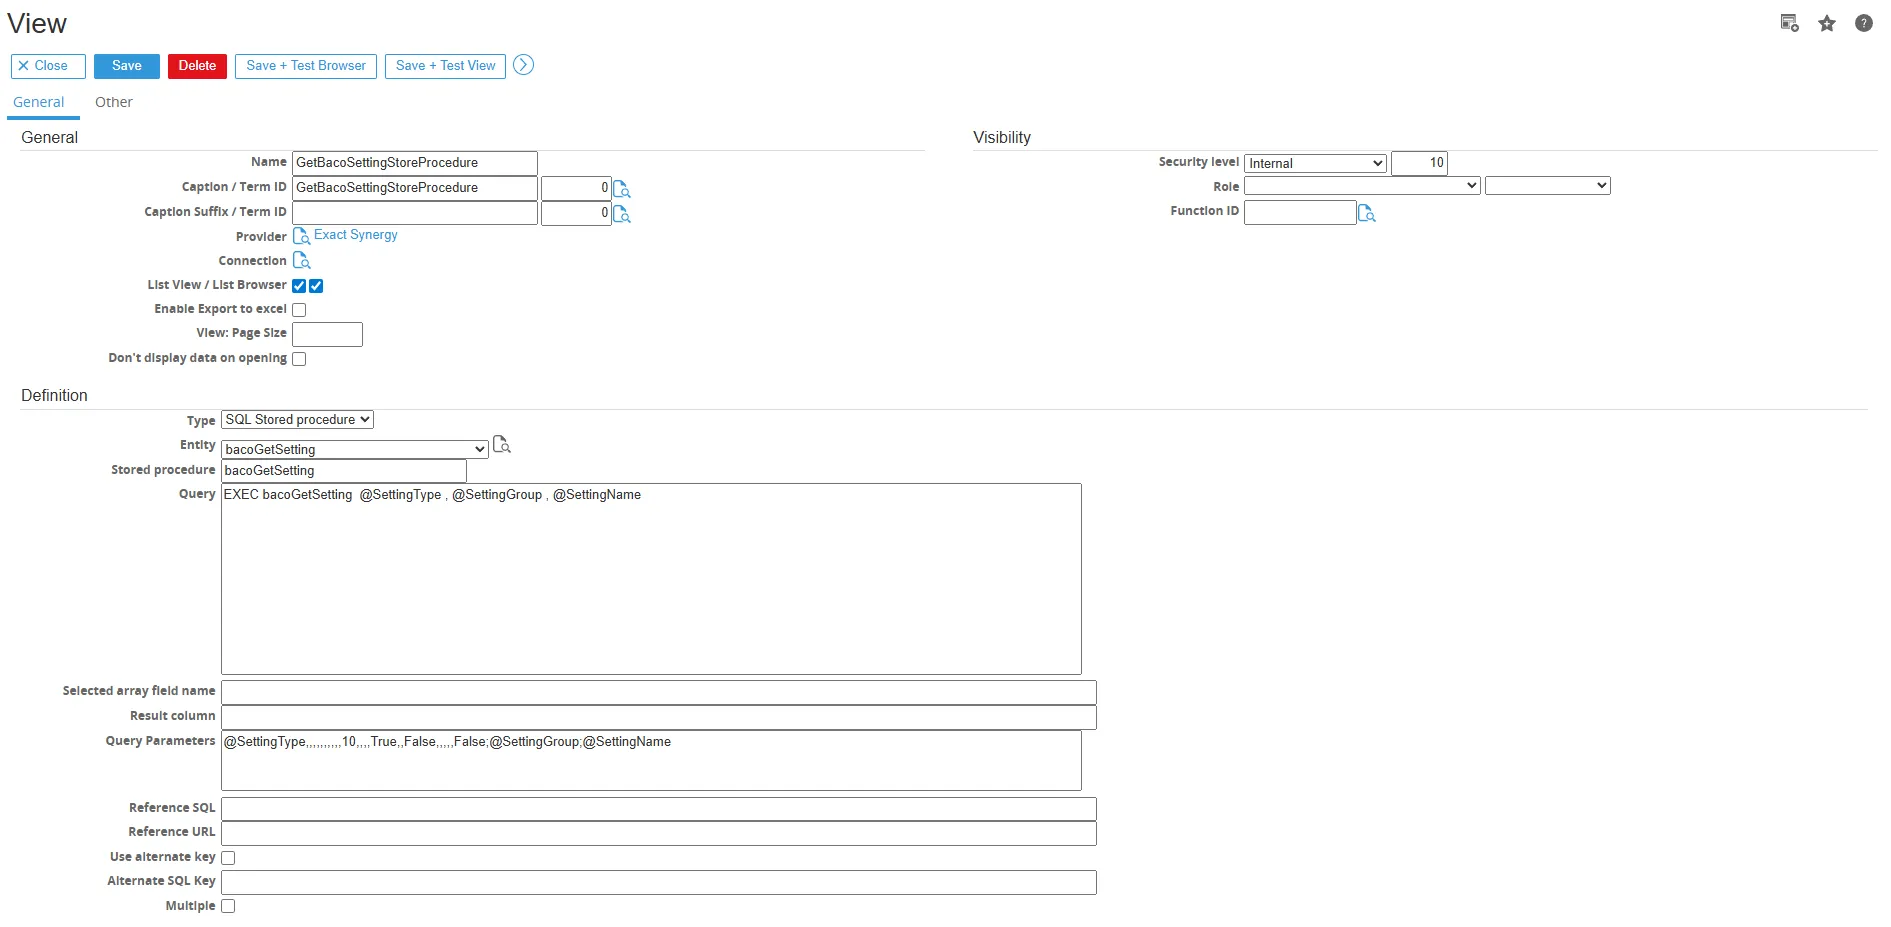This screenshot has width=1891, height=927.
Task: Add page to favorites with star icon
Action: tap(1826, 23)
